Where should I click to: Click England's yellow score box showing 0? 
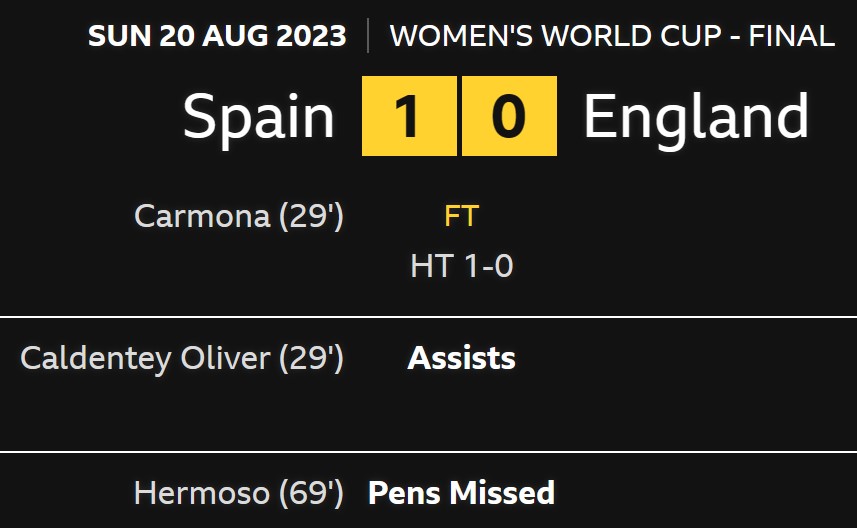(x=509, y=116)
